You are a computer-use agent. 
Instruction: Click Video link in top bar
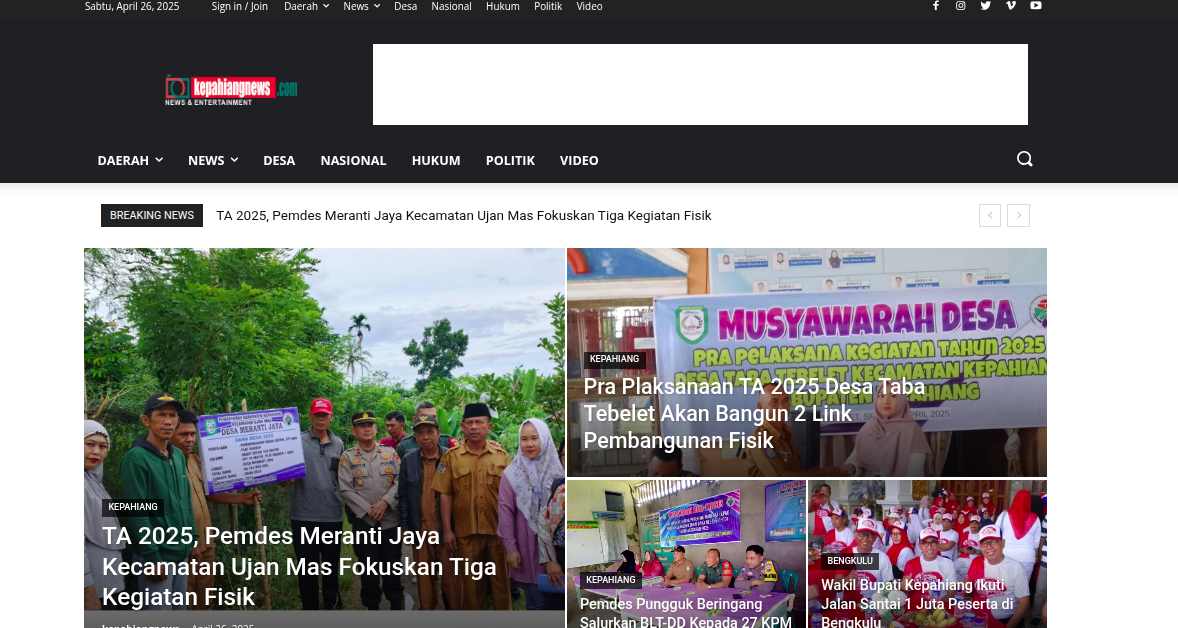(589, 6)
